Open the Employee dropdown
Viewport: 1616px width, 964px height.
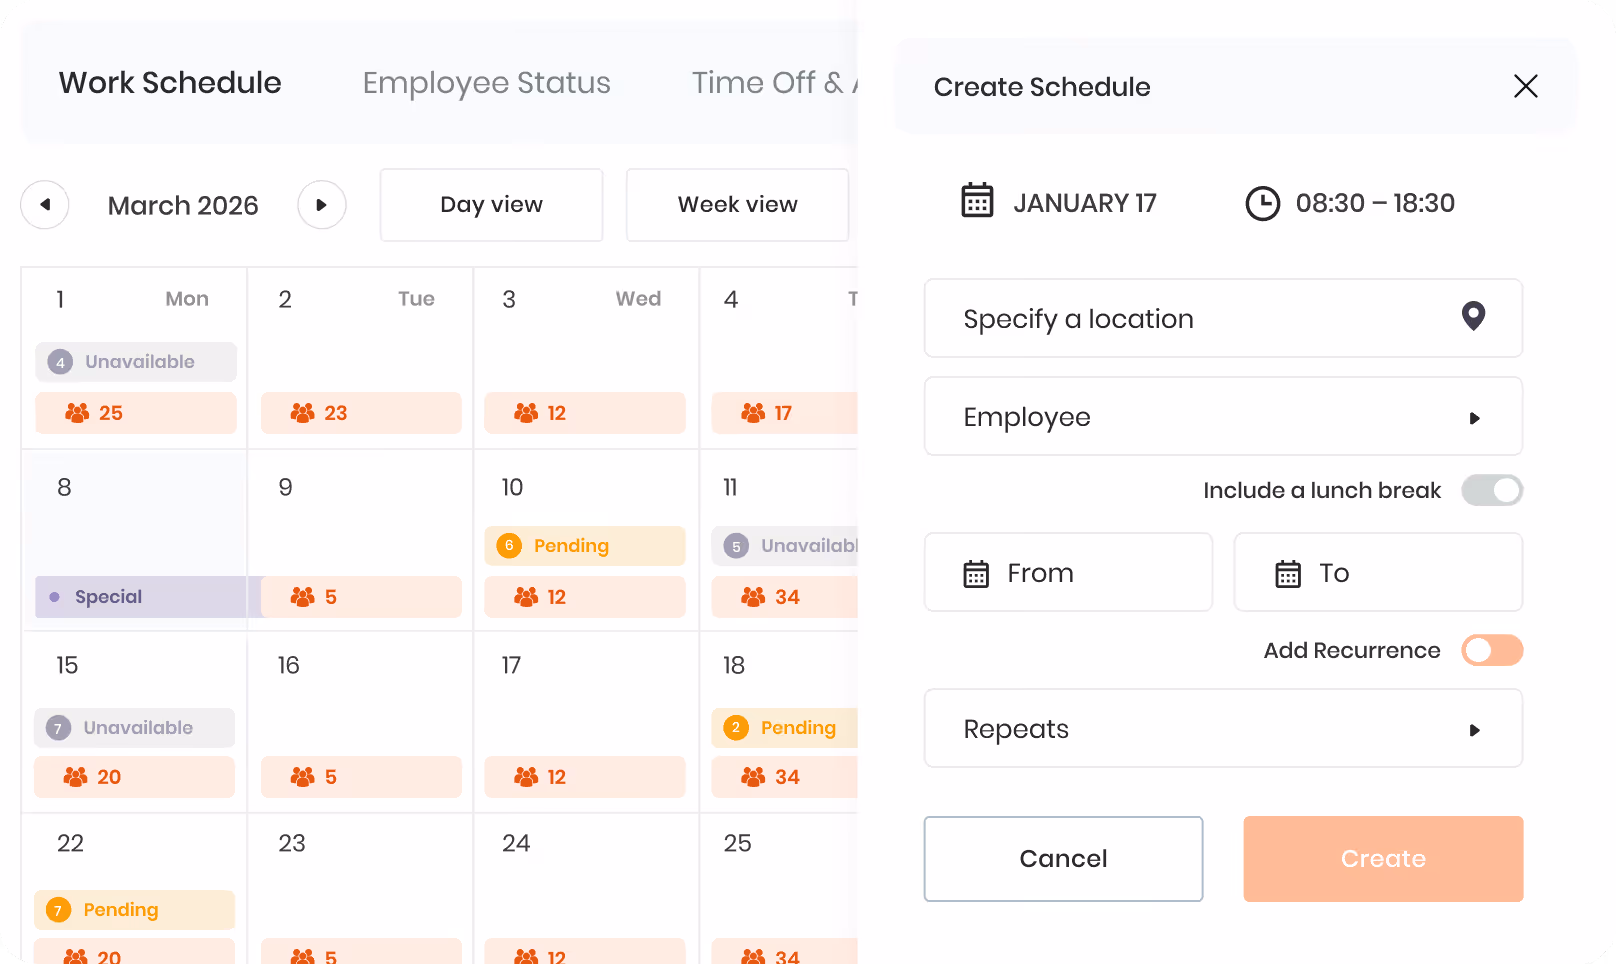coord(1223,417)
